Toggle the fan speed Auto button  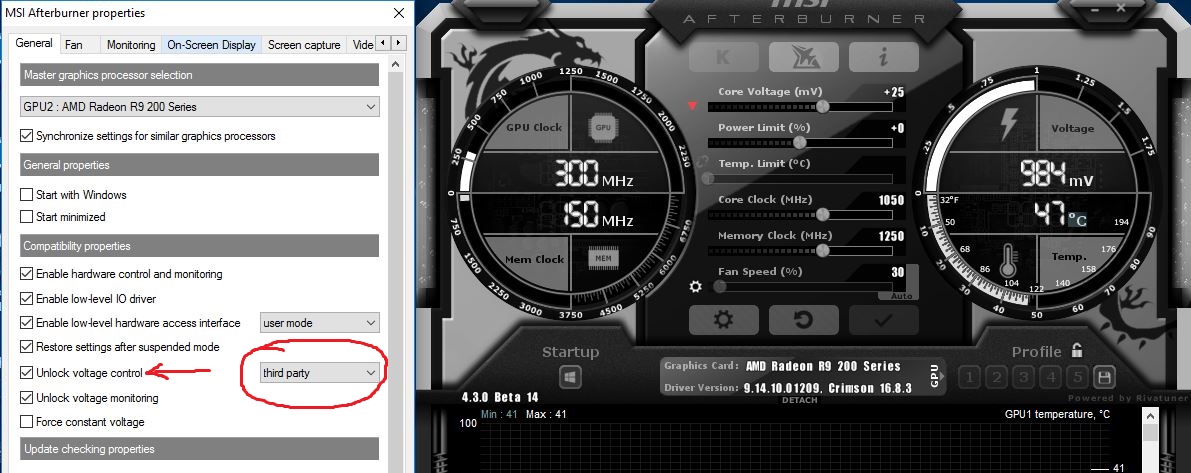tap(900, 295)
